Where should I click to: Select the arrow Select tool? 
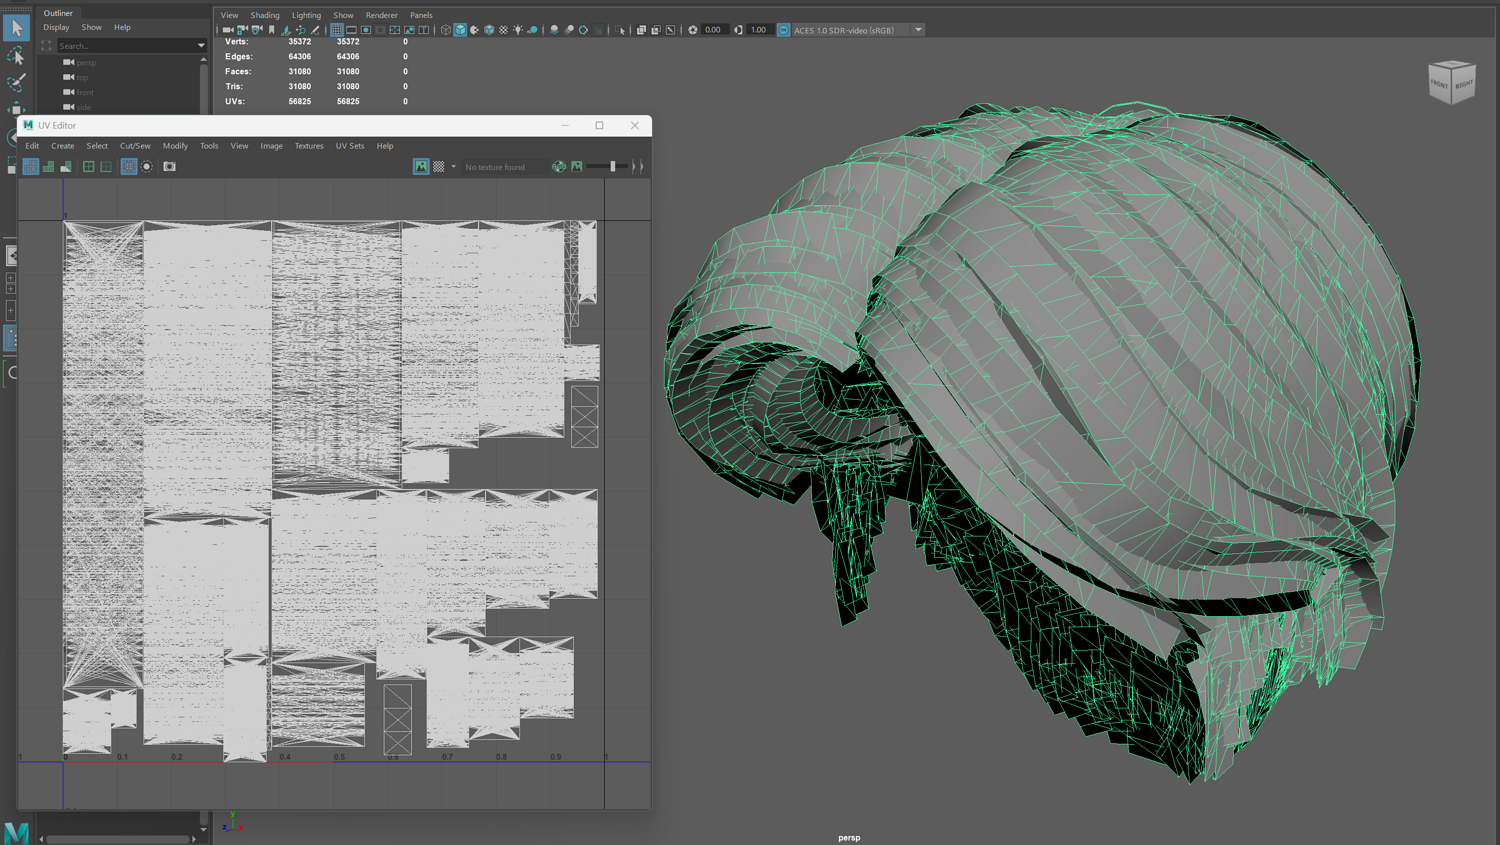click(x=16, y=28)
